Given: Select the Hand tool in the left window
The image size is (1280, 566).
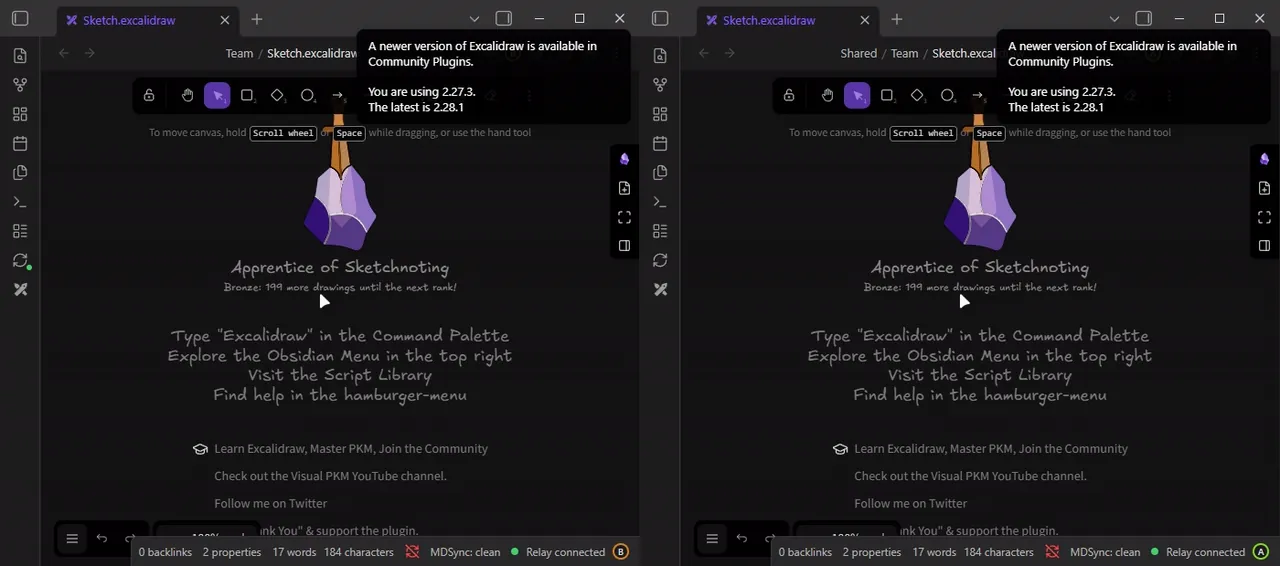Looking at the screenshot, I should click(x=187, y=95).
